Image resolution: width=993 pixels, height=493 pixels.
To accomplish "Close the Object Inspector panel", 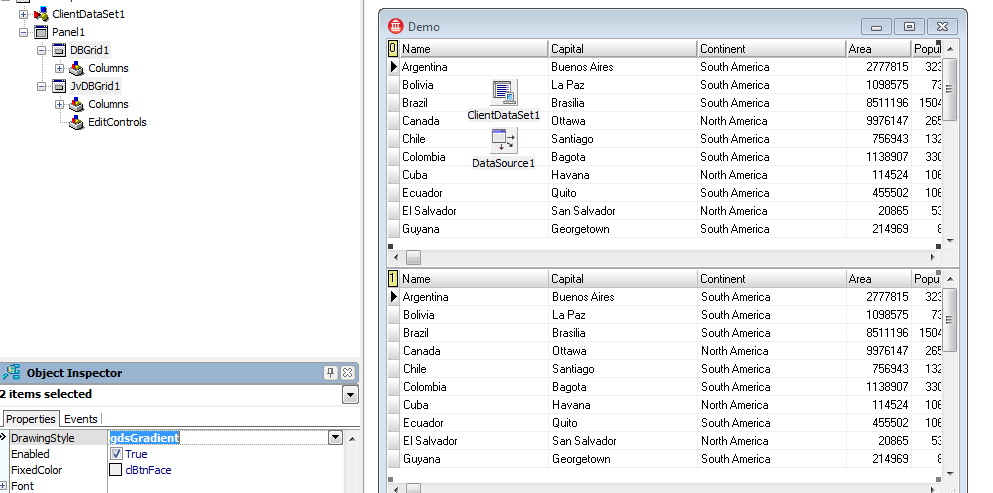I will [347, 373].
